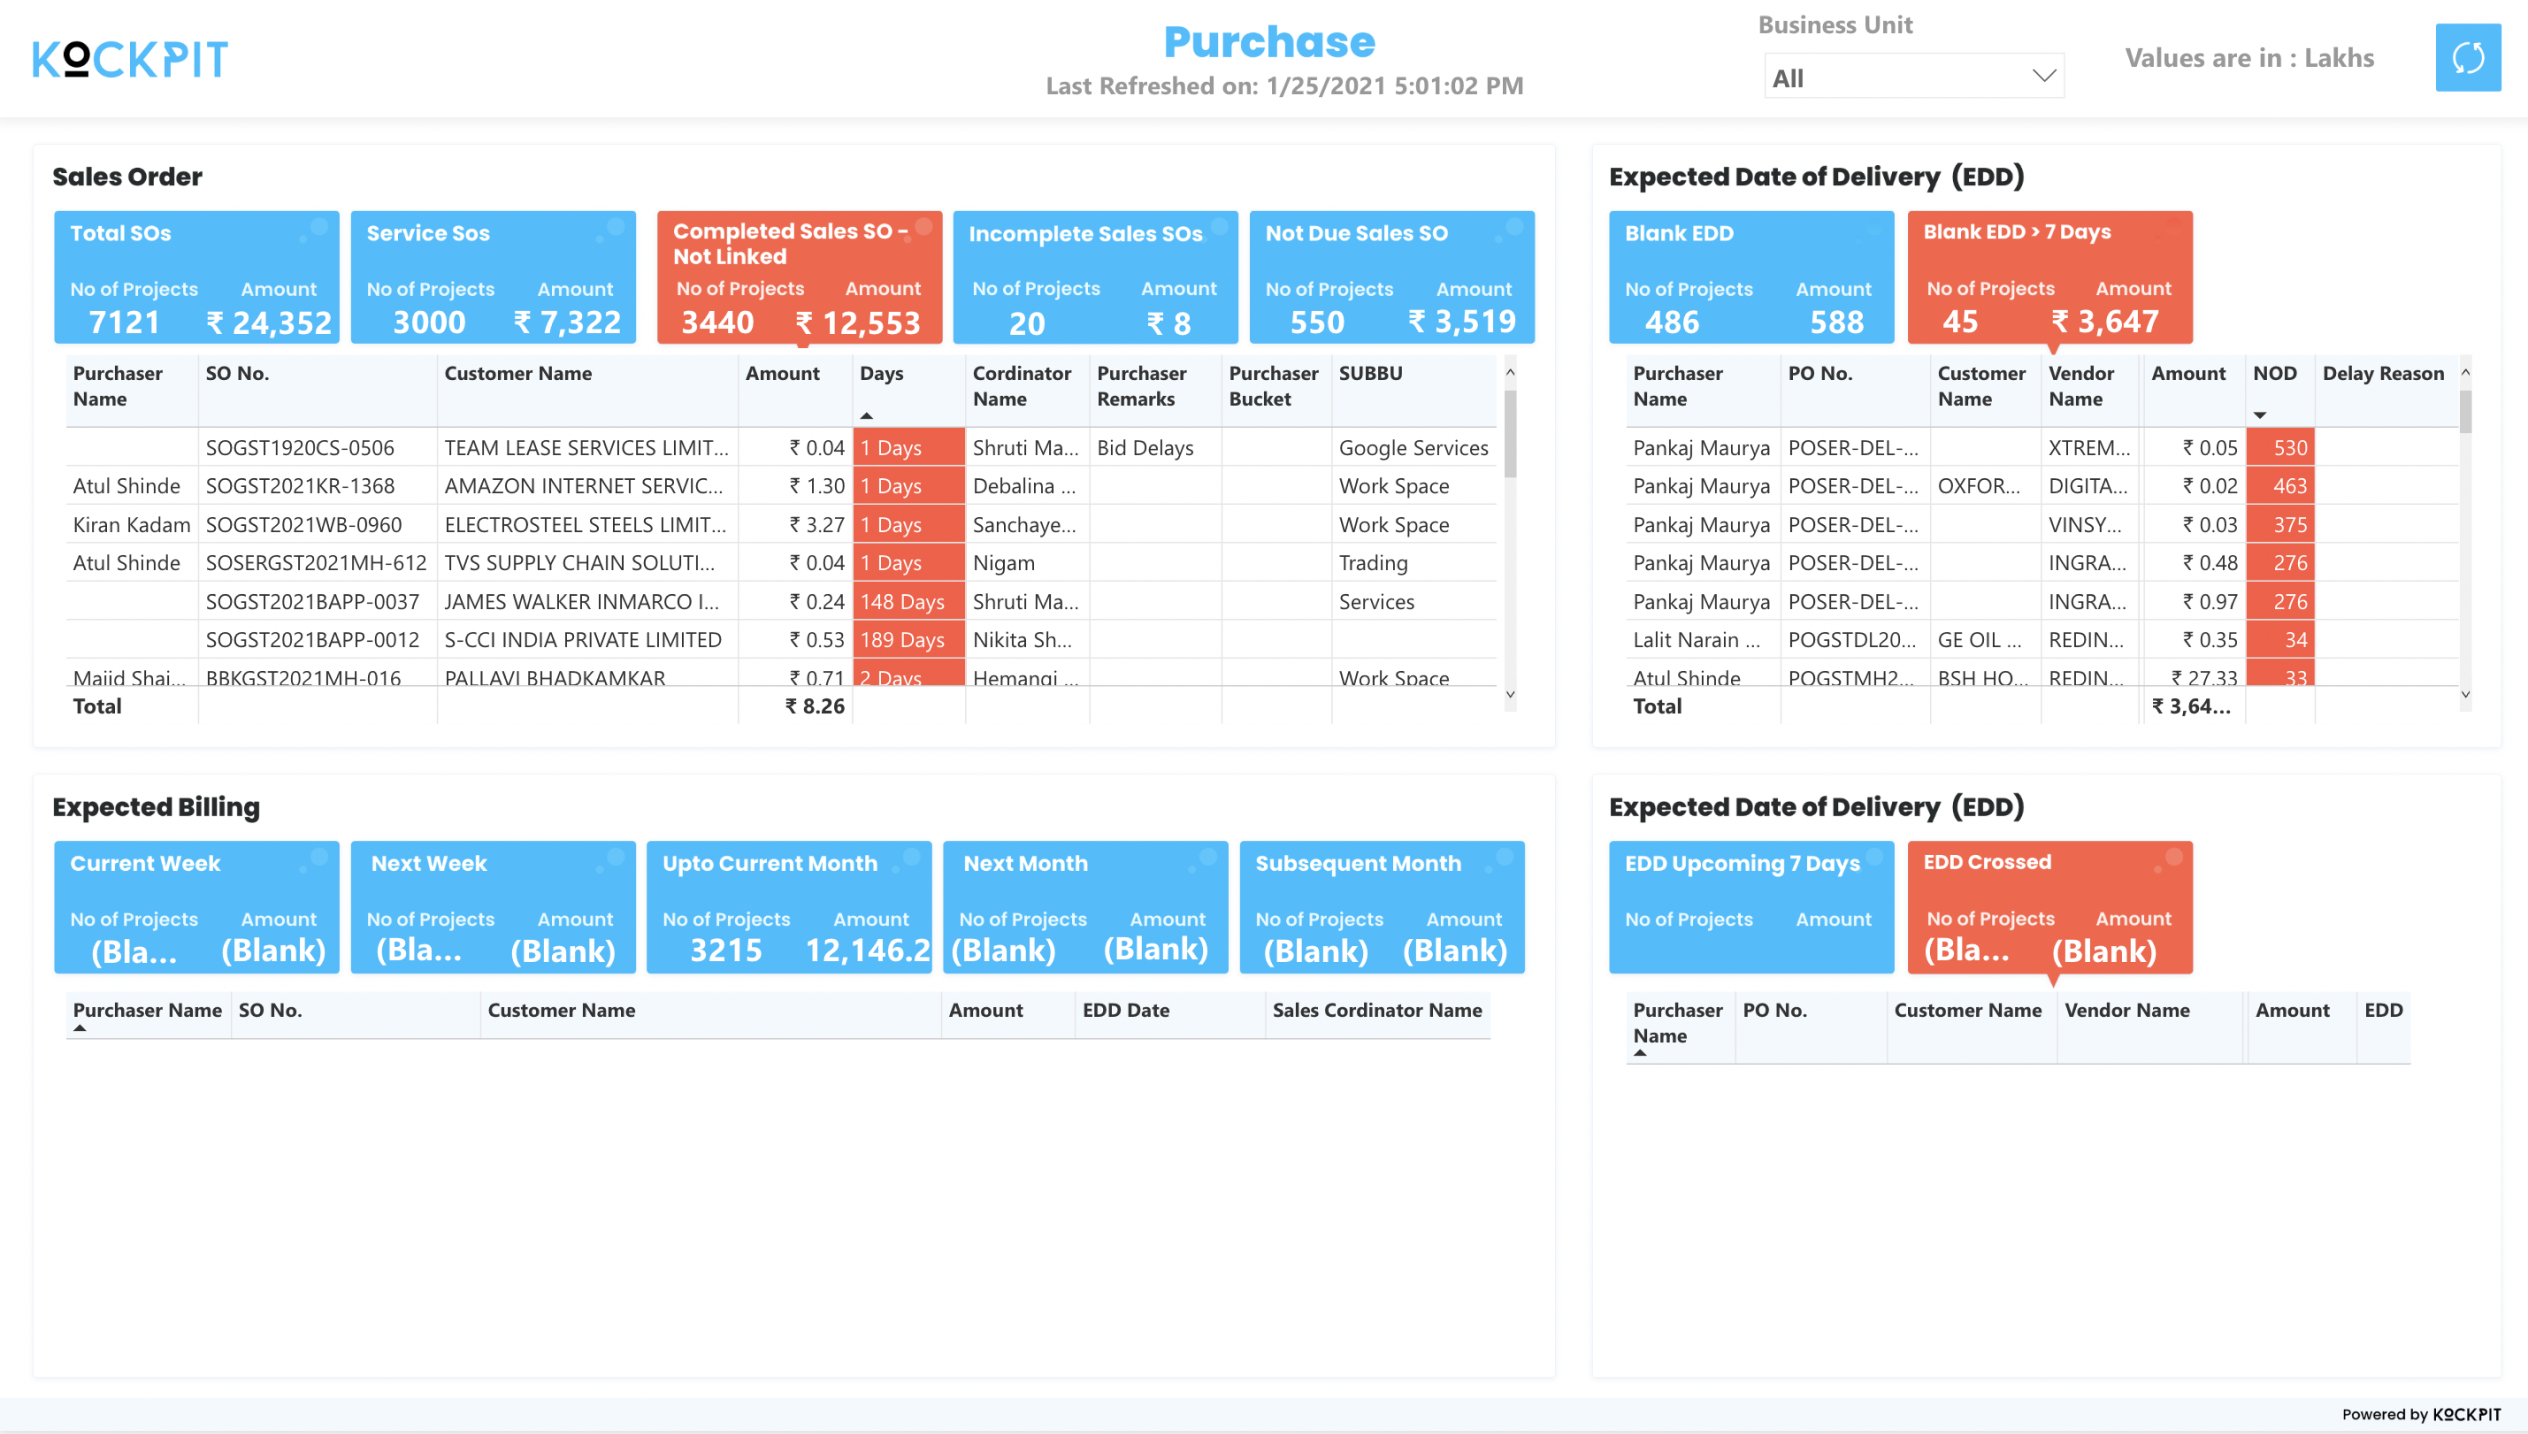Image resolution: width=2528 pixels, height=1434 pixels.
Task: Click vendor XTREM... in EDD table
Action: click(x=2089, y=448)
